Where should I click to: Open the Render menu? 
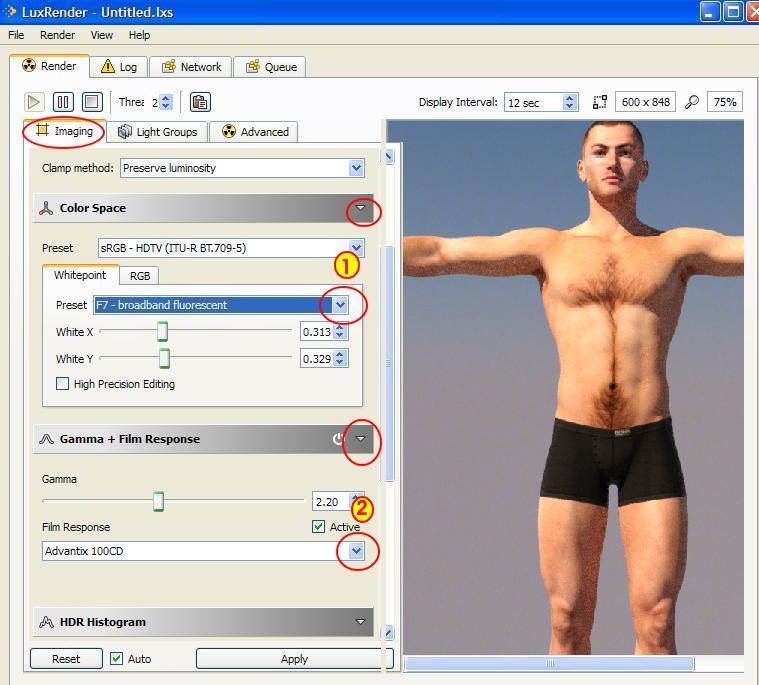[x=57, y=35]
